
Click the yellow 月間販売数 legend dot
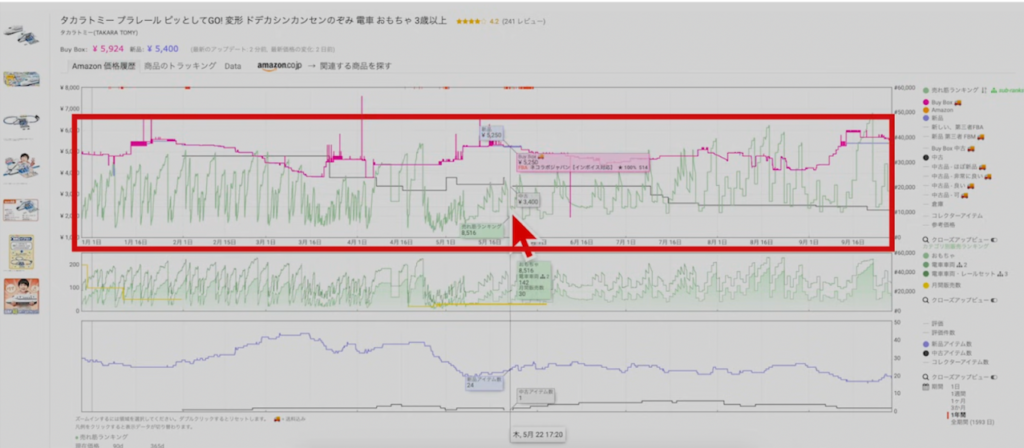point(925,286)
